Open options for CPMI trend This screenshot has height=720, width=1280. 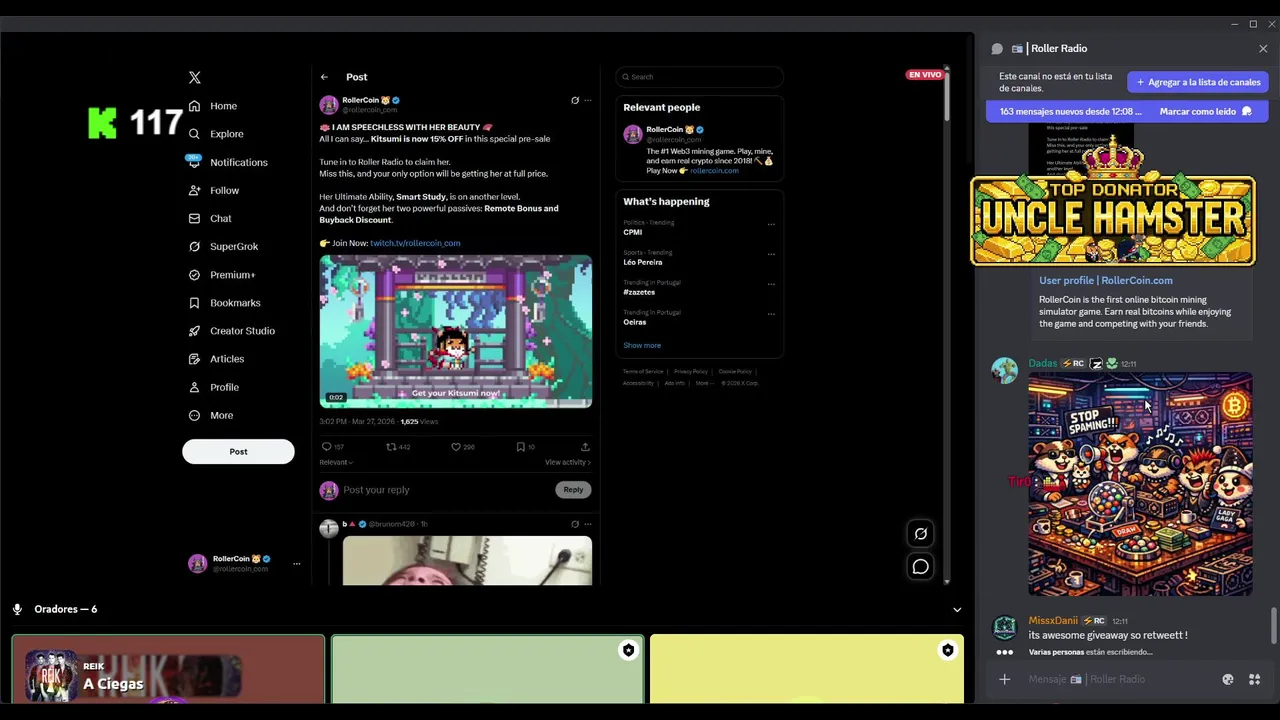tap(771, 224)
